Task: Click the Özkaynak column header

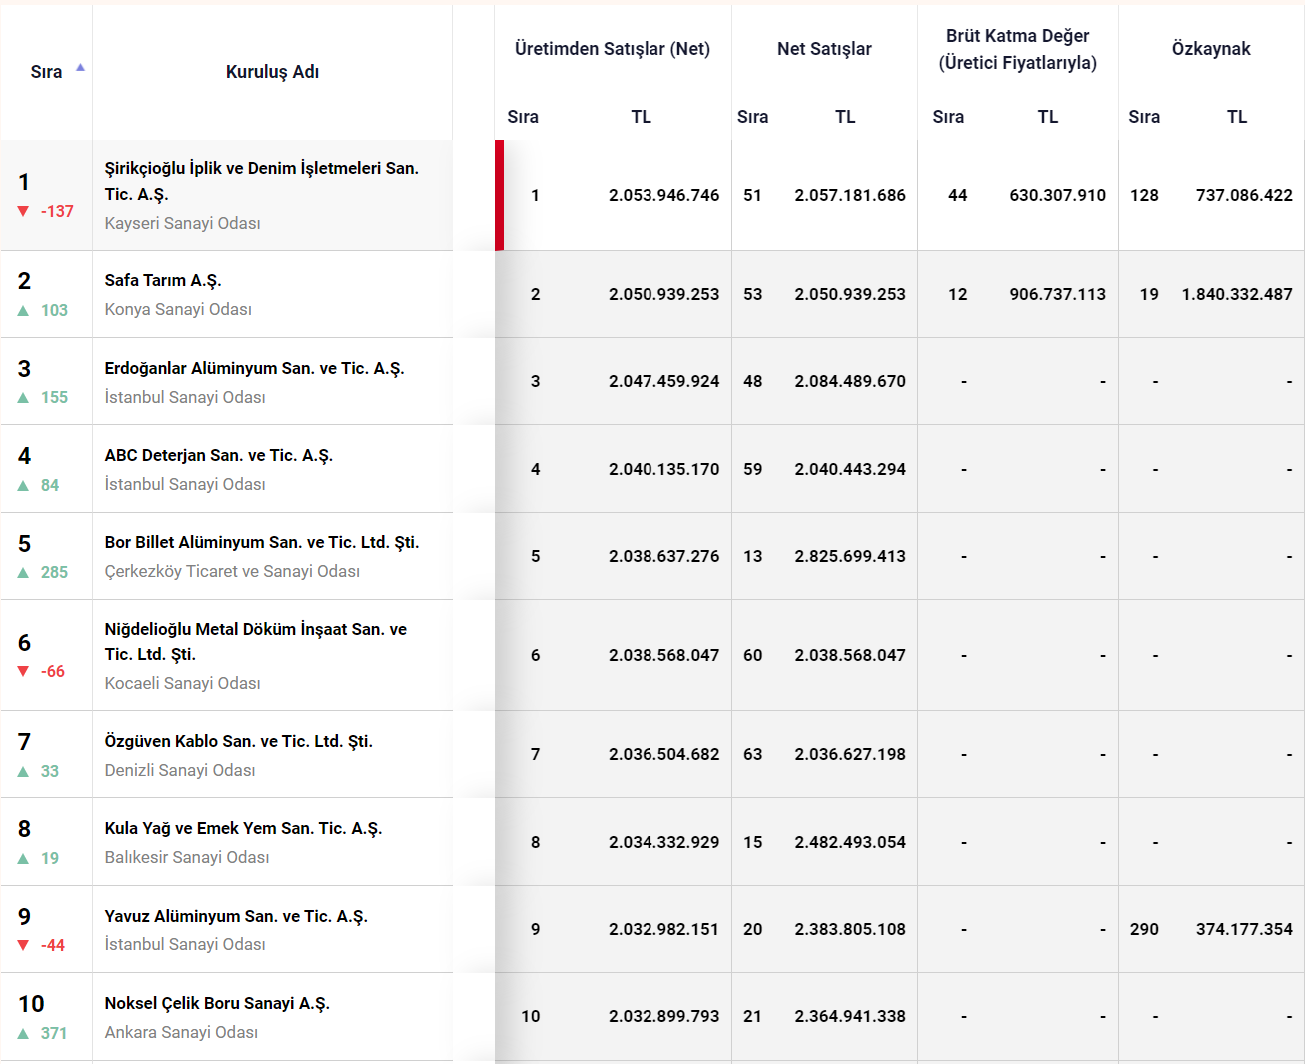Action: coord(1211,49)
